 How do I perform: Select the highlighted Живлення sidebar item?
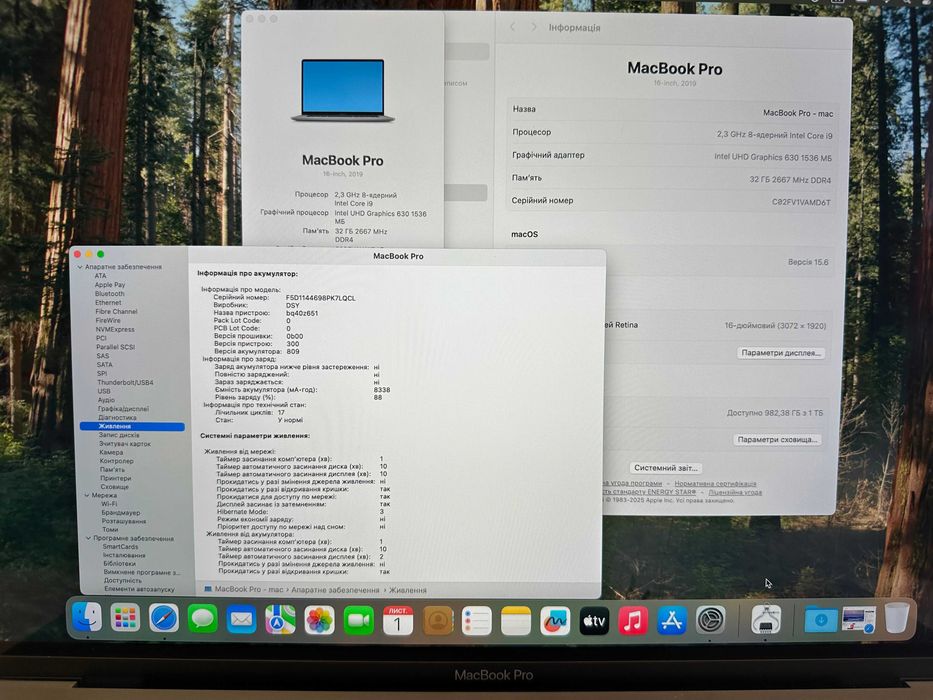click(132, 426)
